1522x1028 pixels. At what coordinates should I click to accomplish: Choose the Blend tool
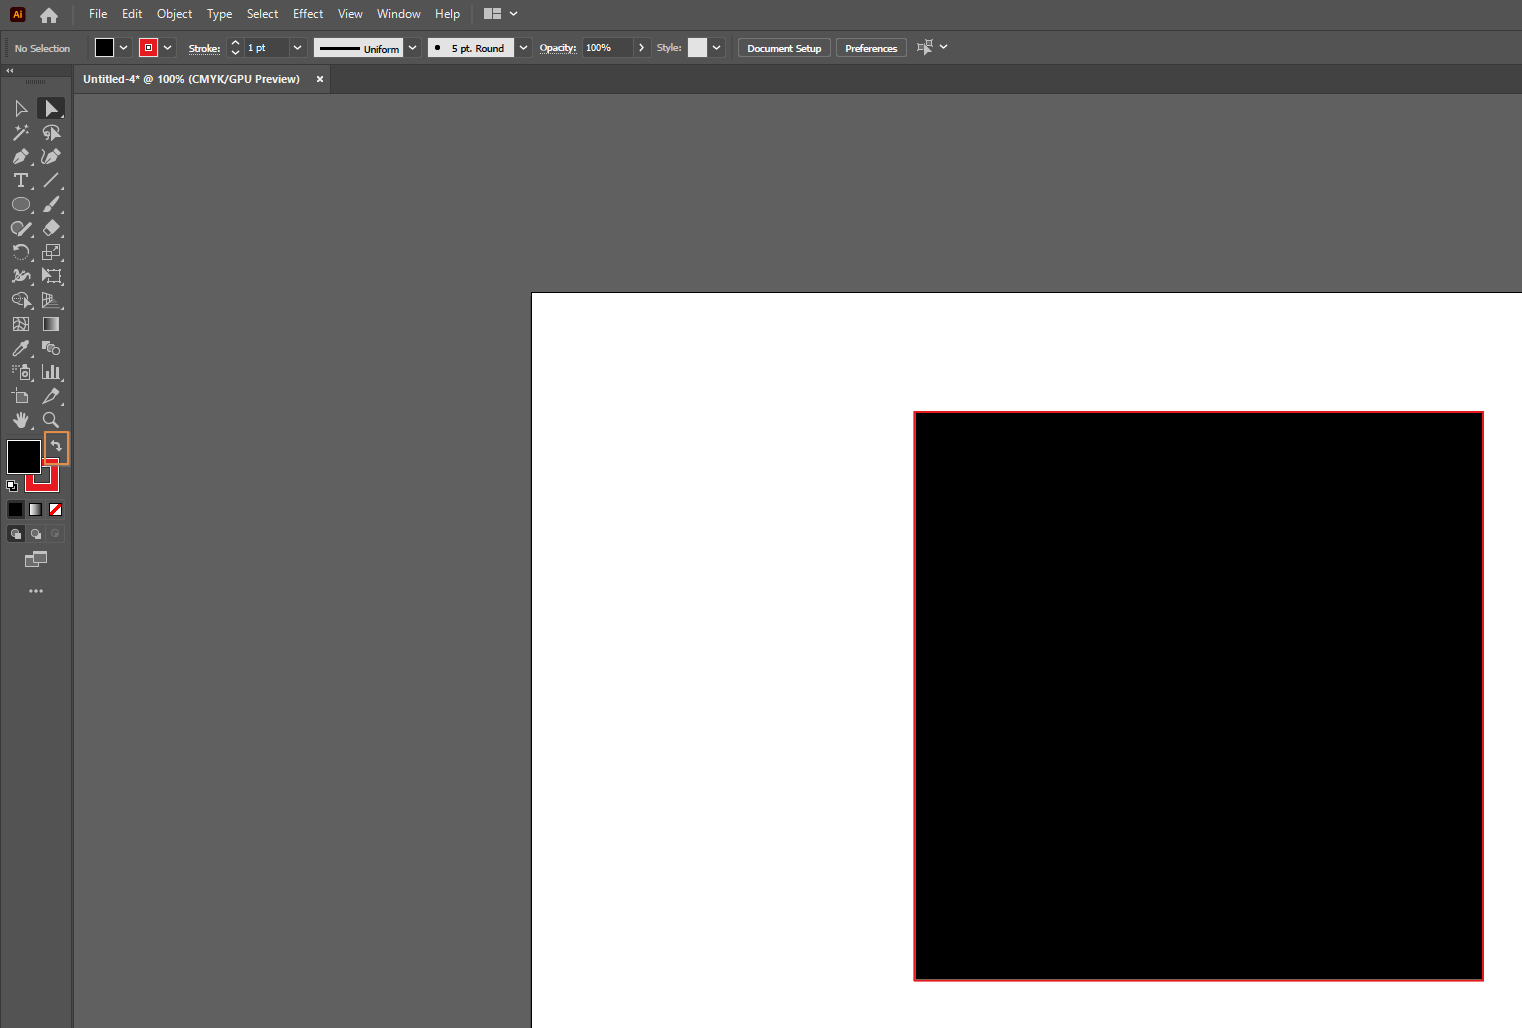51,348
